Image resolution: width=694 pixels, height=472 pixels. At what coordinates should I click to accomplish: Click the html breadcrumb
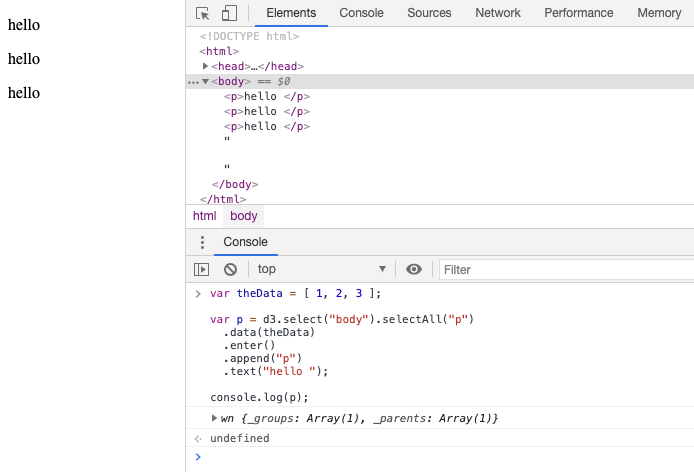(x=204, y=216)
